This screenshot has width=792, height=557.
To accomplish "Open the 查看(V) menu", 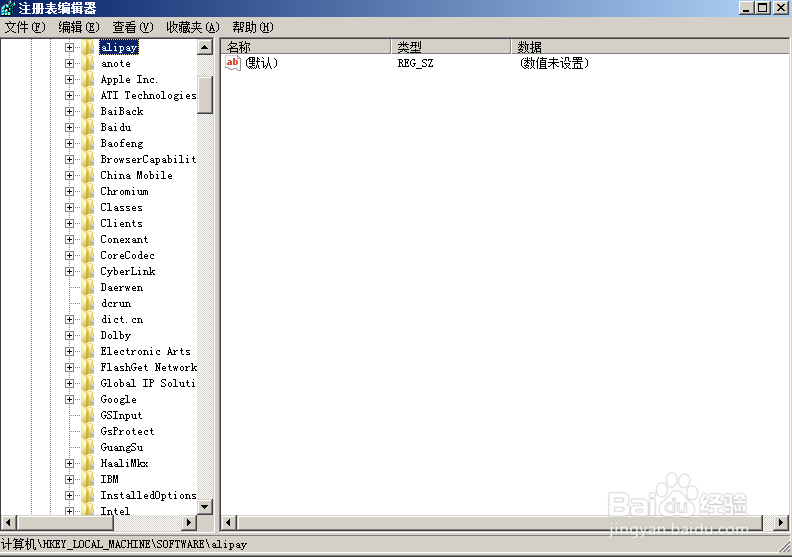I will click(x=133, y=27).
